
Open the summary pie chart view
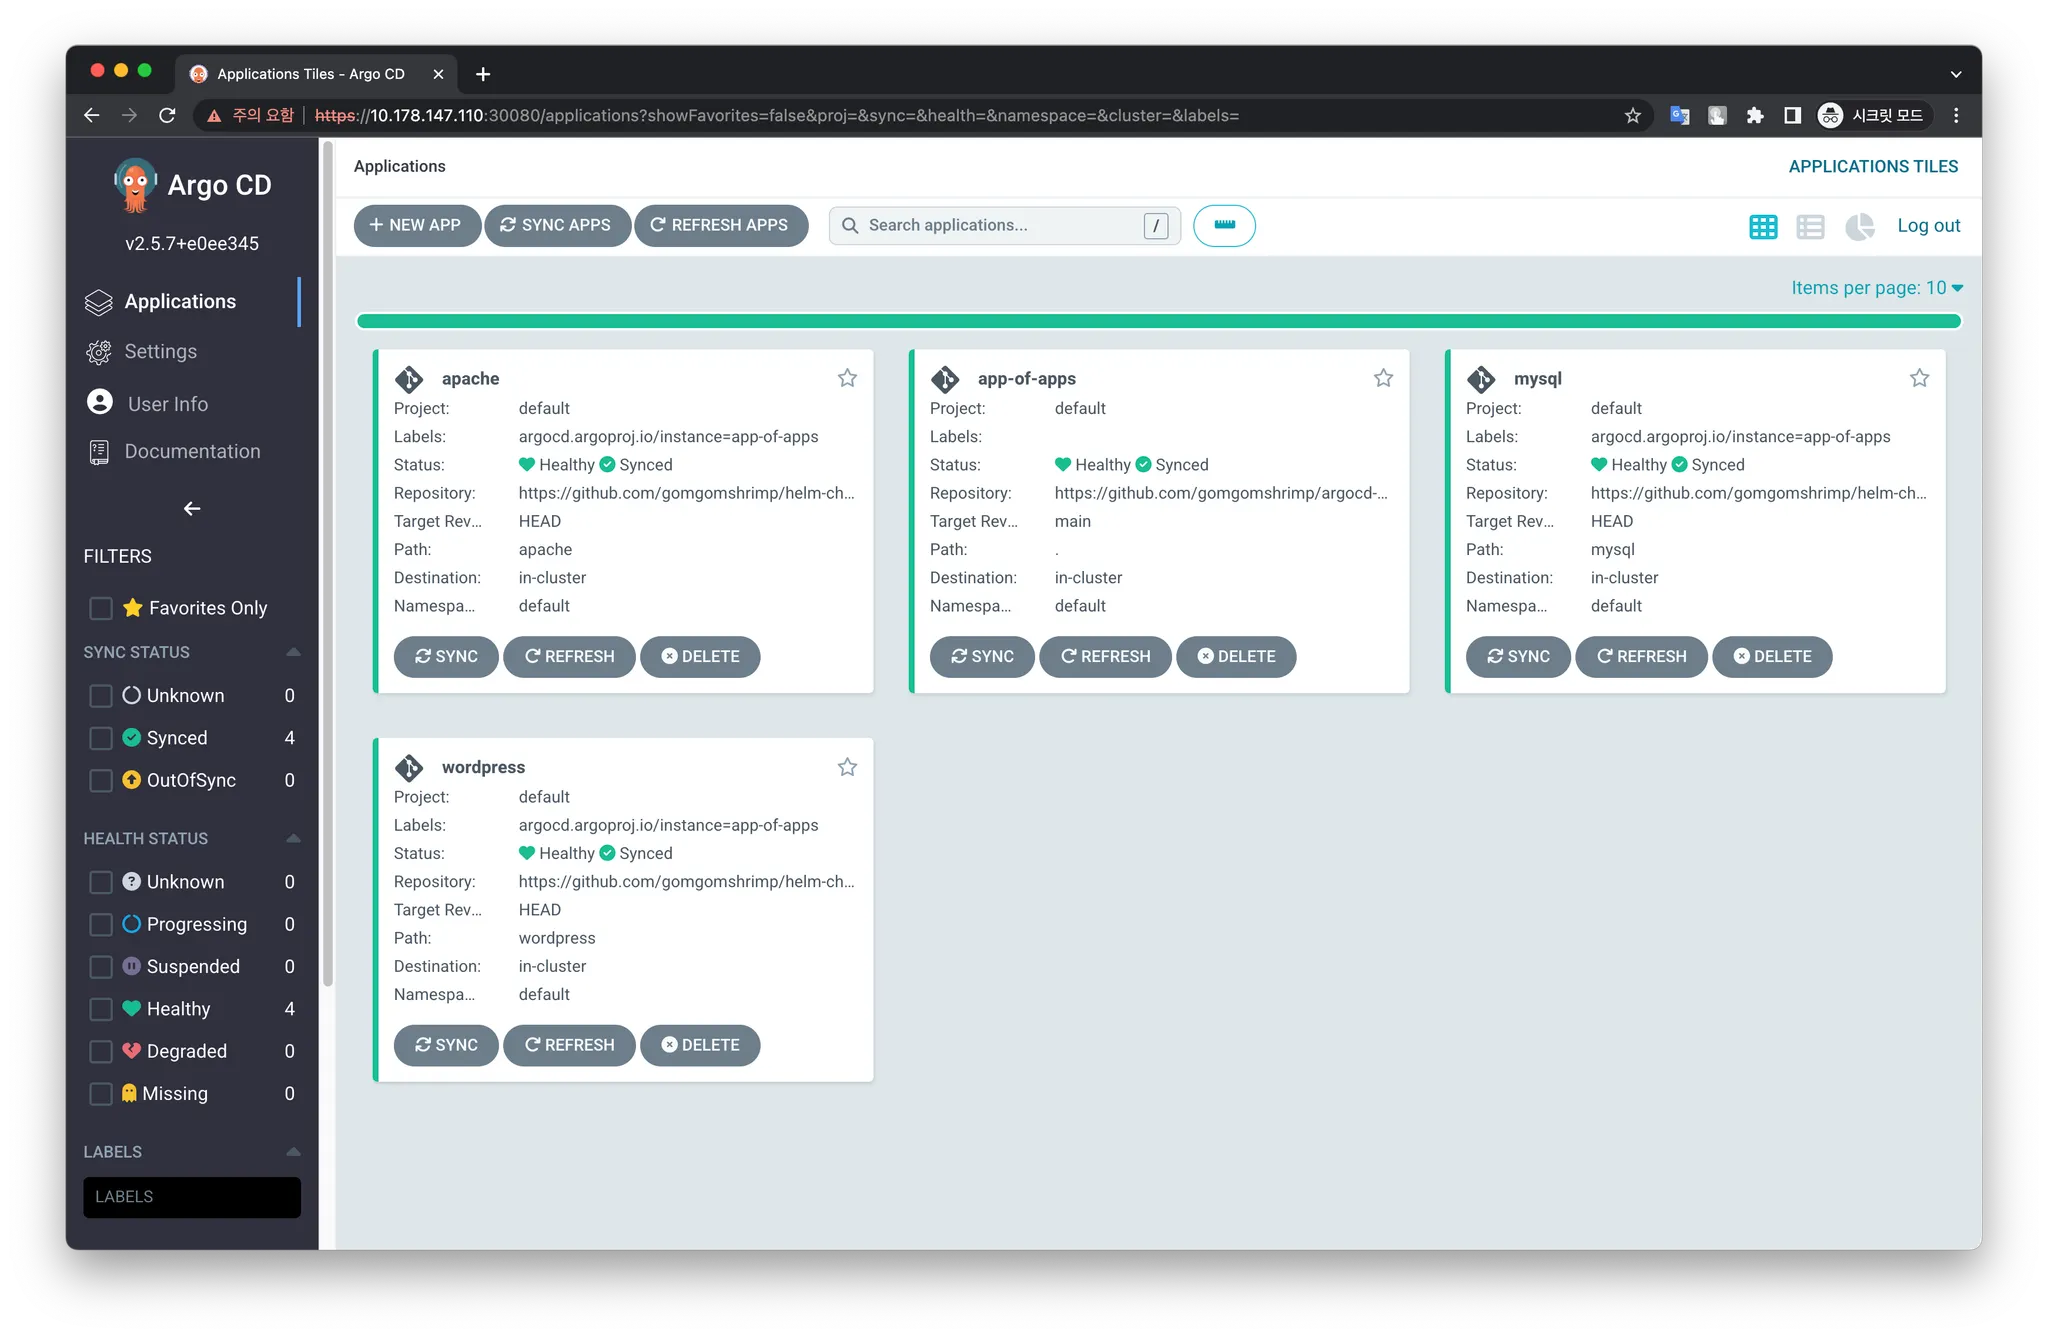point(1859,227)
